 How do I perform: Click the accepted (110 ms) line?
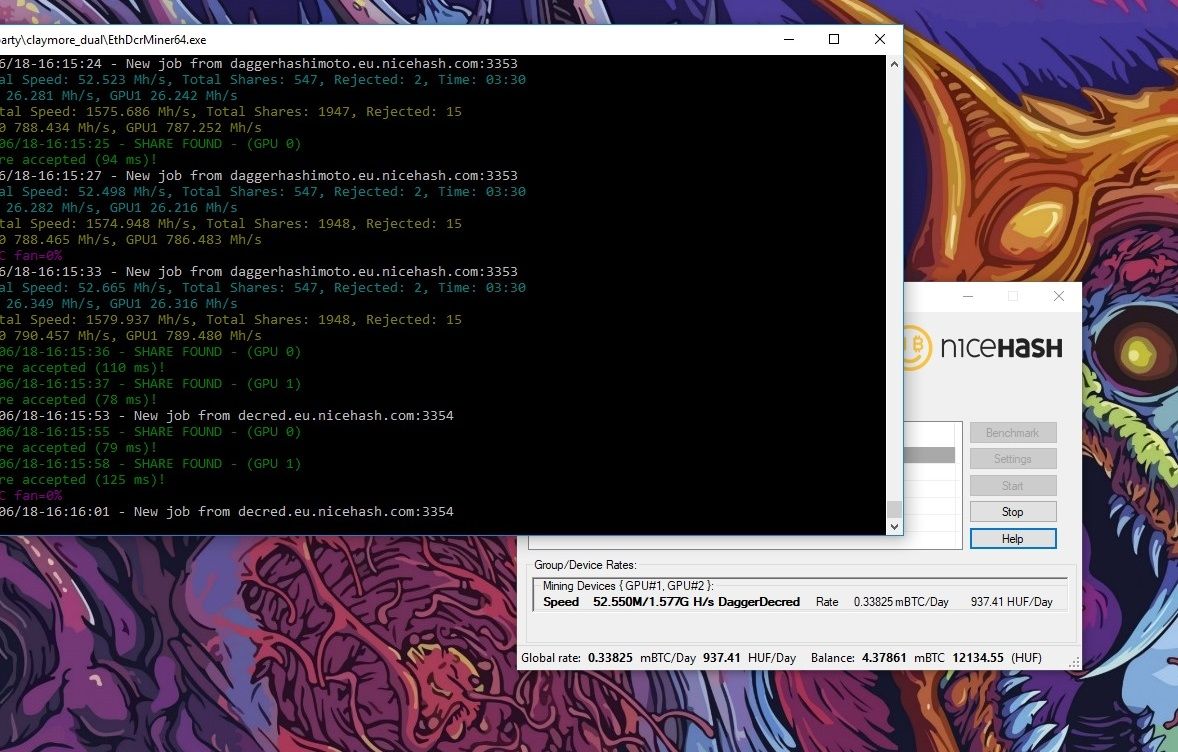[83, 367]
